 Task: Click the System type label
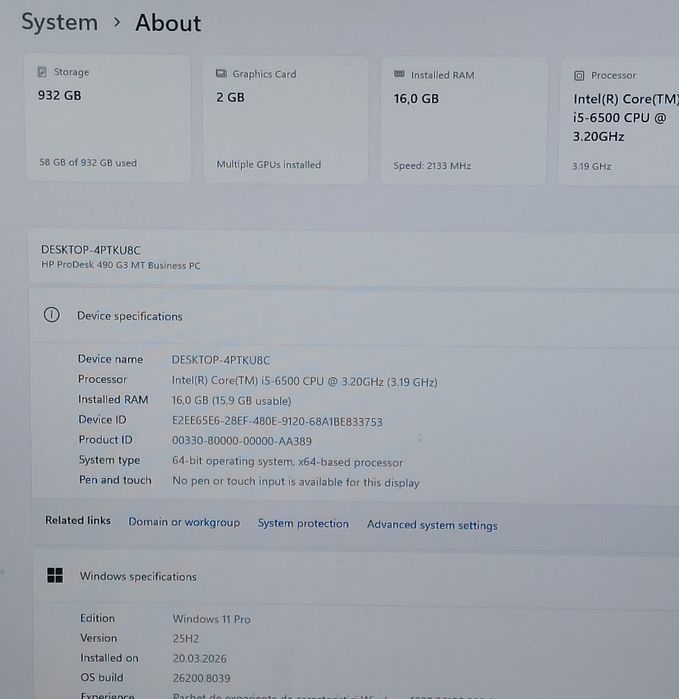point(110,460)
